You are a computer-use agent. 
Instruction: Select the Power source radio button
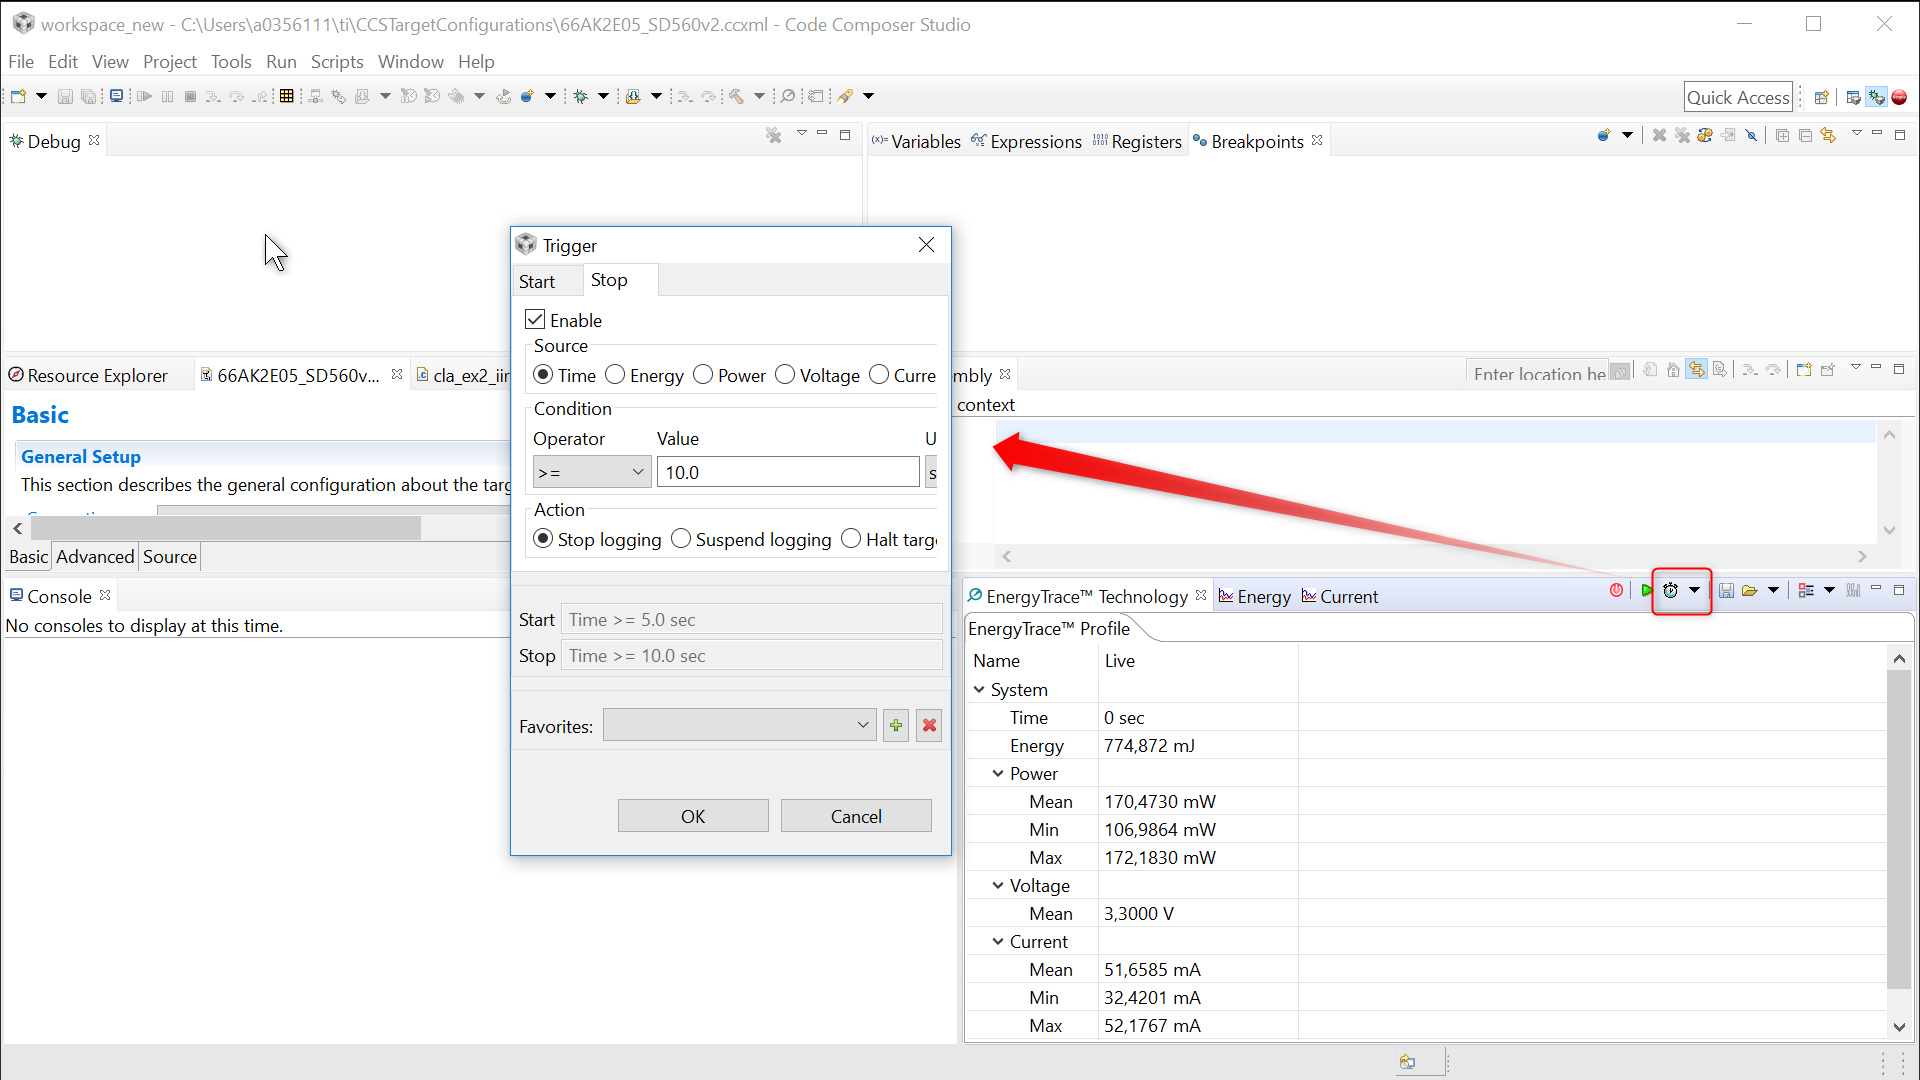point(703,375)
